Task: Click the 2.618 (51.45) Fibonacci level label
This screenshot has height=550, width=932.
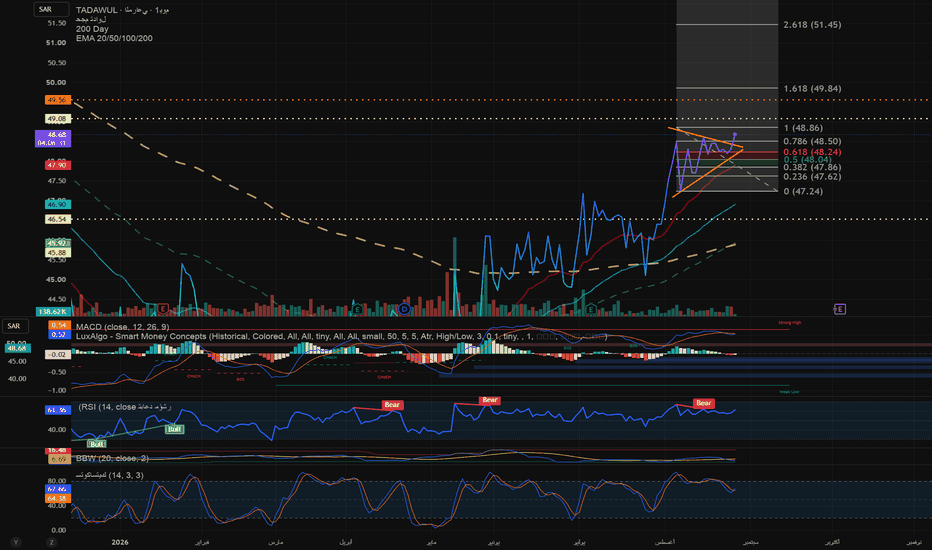Action: point(812,24)
